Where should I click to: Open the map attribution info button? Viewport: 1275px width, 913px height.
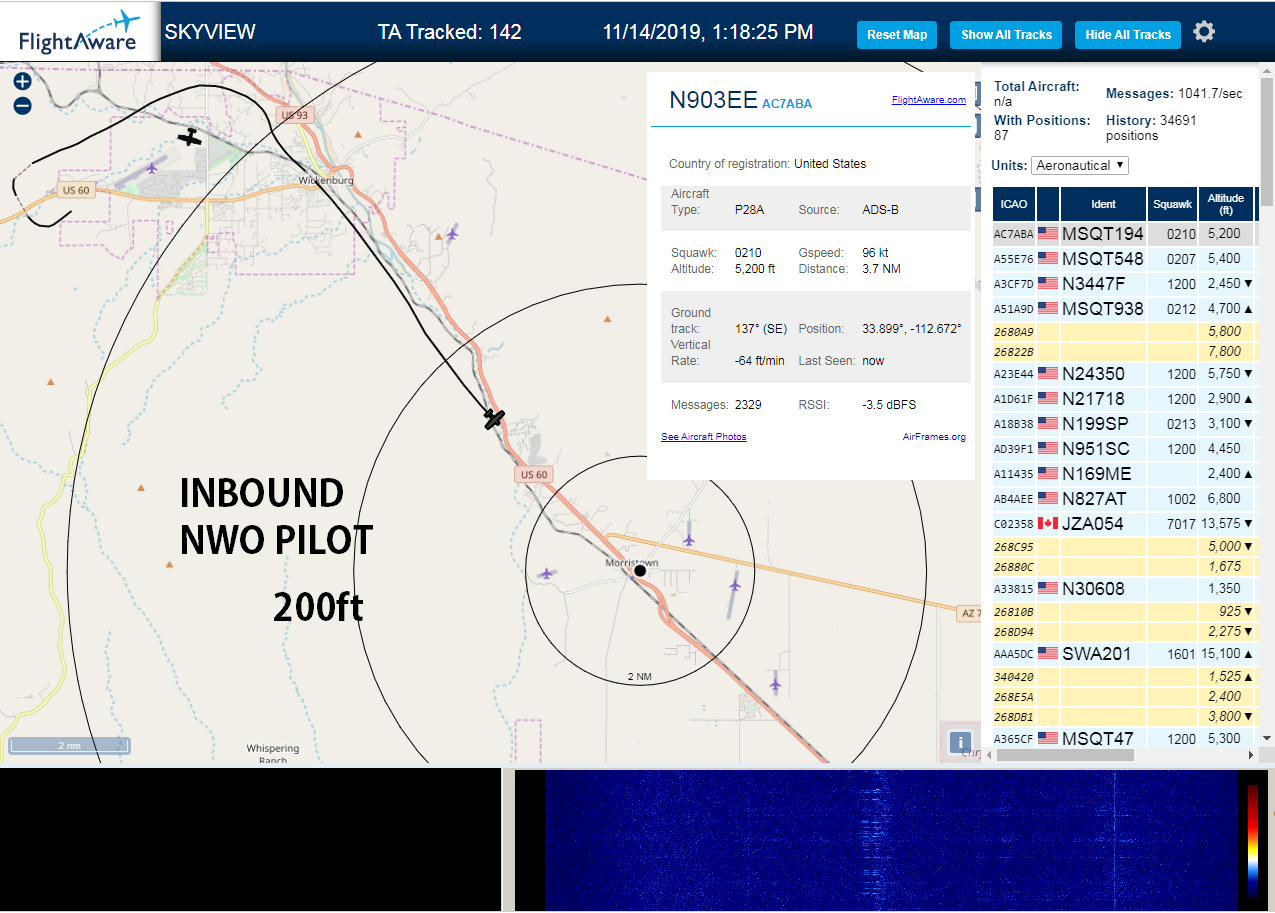point(960,742)
